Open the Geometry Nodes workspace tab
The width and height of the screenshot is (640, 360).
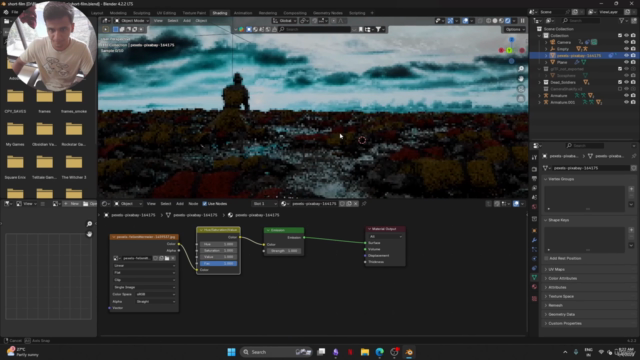pos(327,13)
